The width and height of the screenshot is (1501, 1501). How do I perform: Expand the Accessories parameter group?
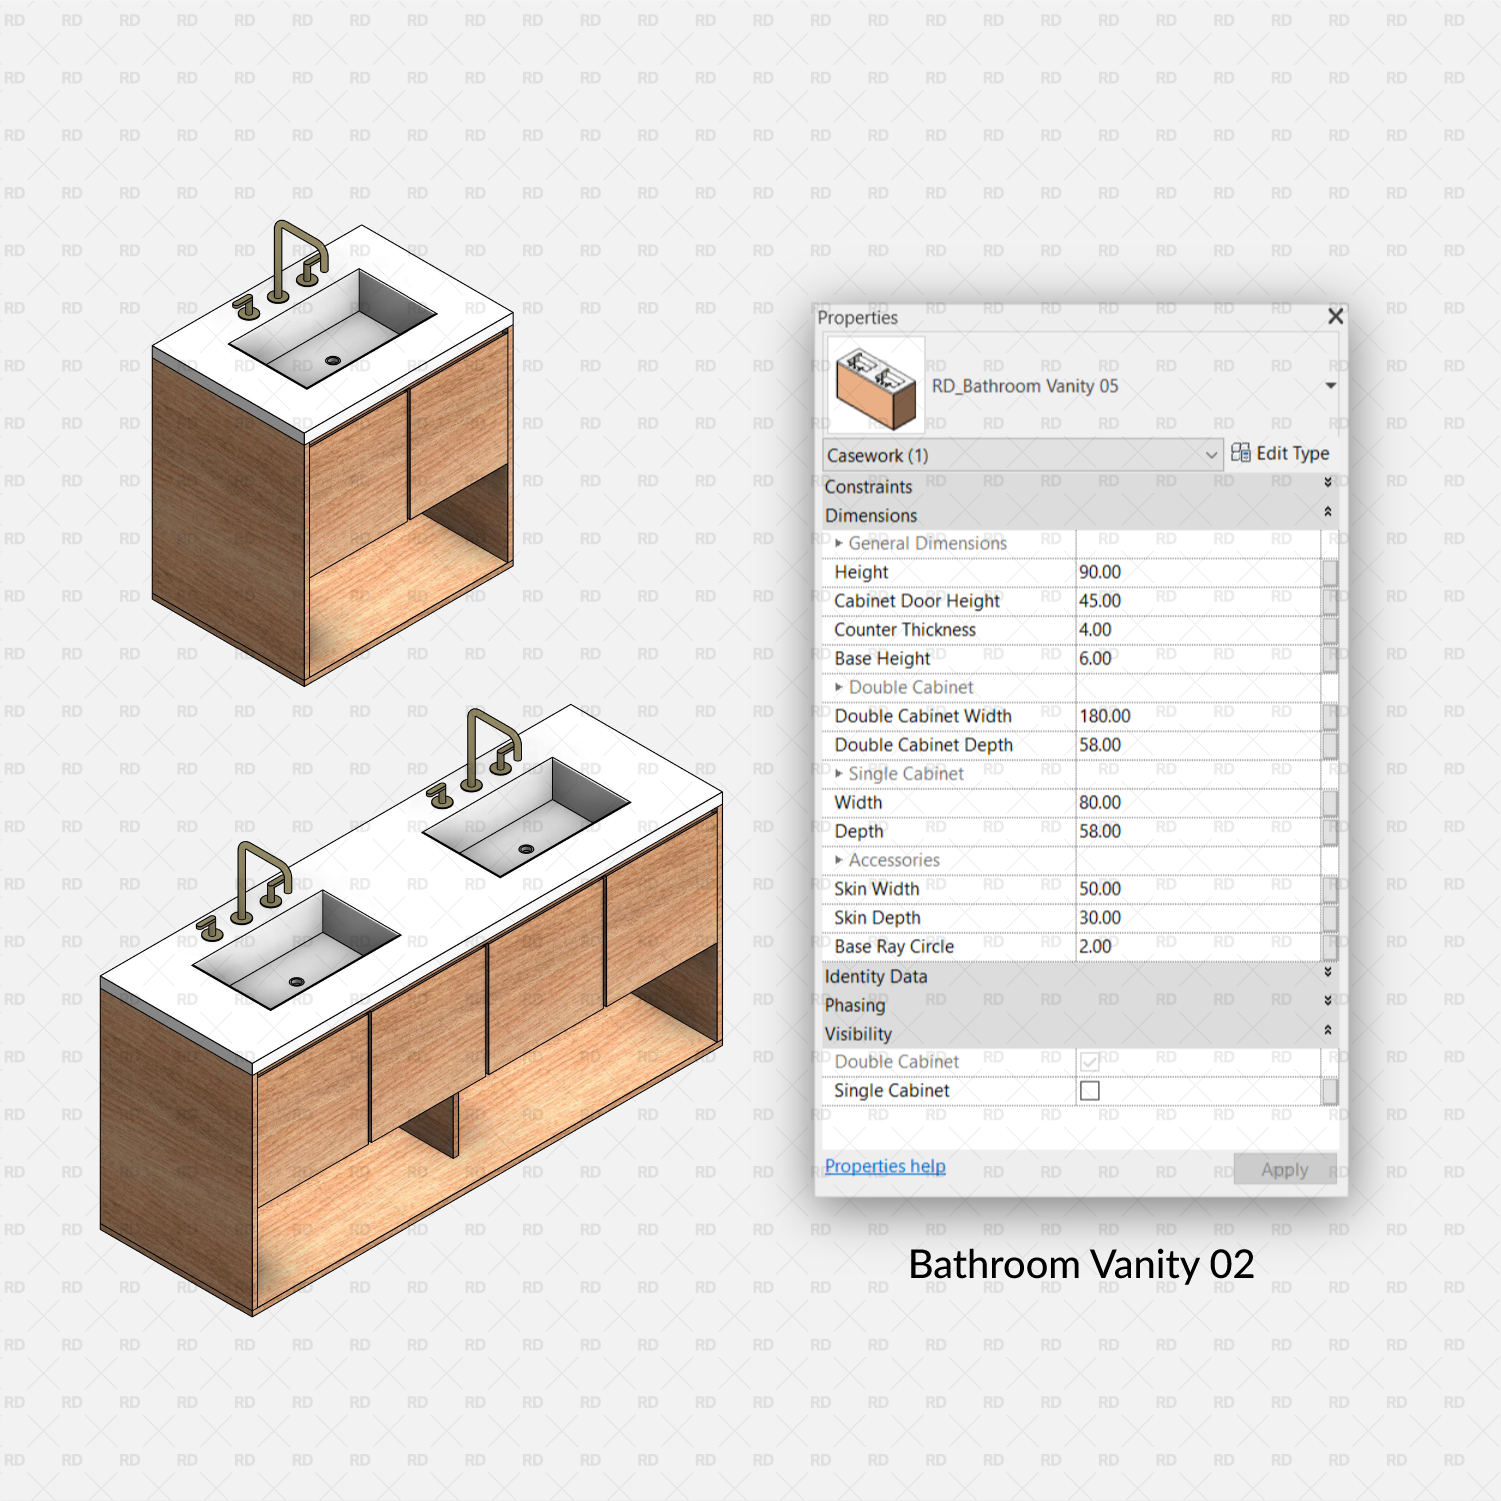pyautogui.click(x=839, y=860)
